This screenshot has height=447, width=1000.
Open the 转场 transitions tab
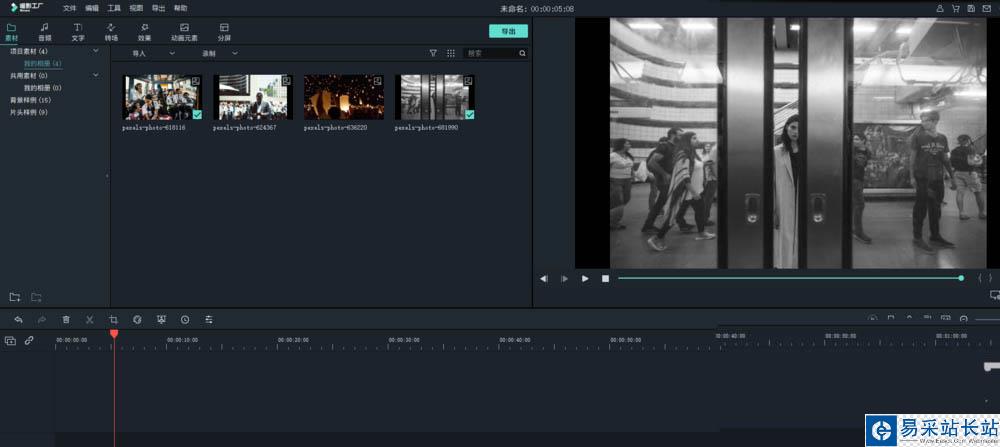coord(111,32)
